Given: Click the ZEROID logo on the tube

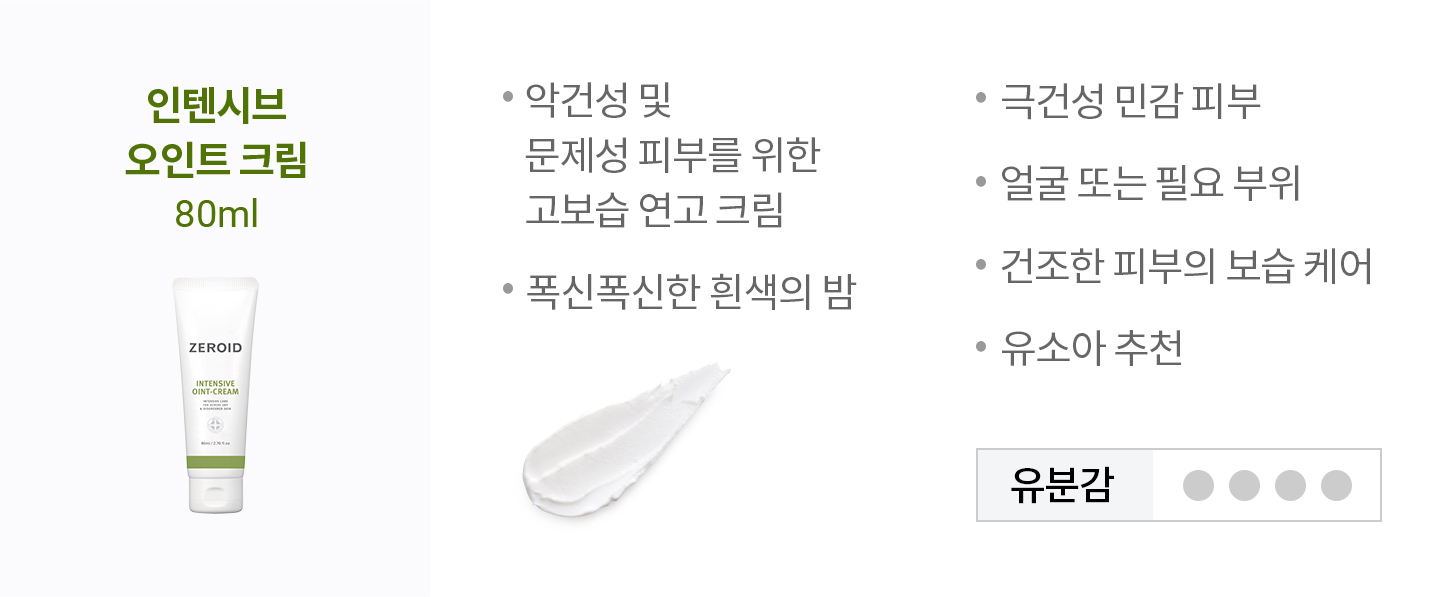Looking at the screenshot, I should tap(215, 348).
